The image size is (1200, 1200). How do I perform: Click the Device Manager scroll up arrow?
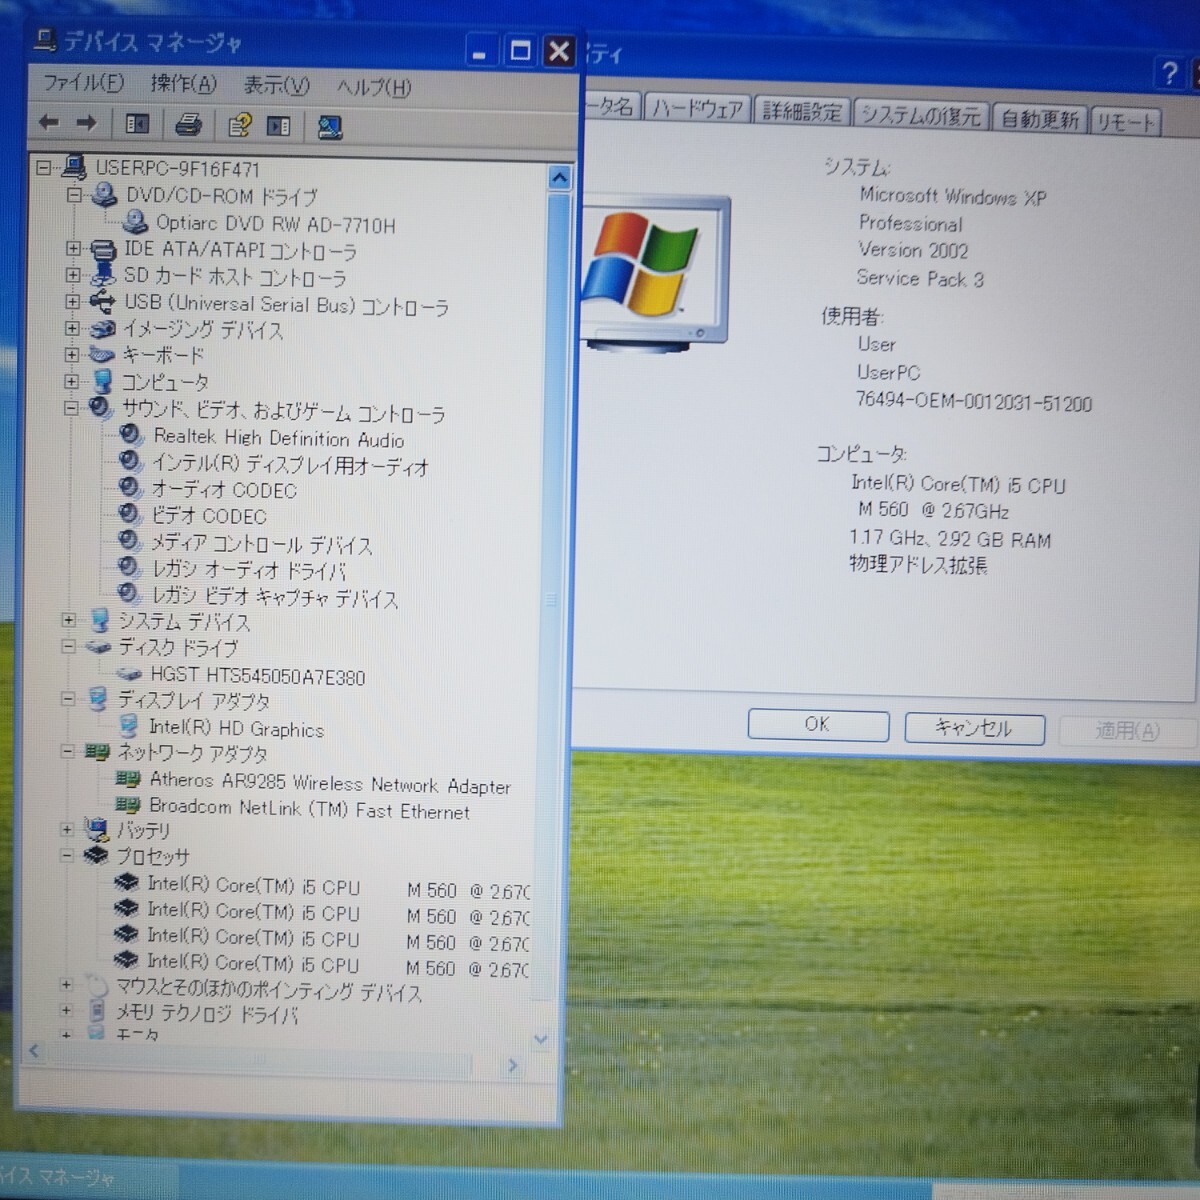559,178
